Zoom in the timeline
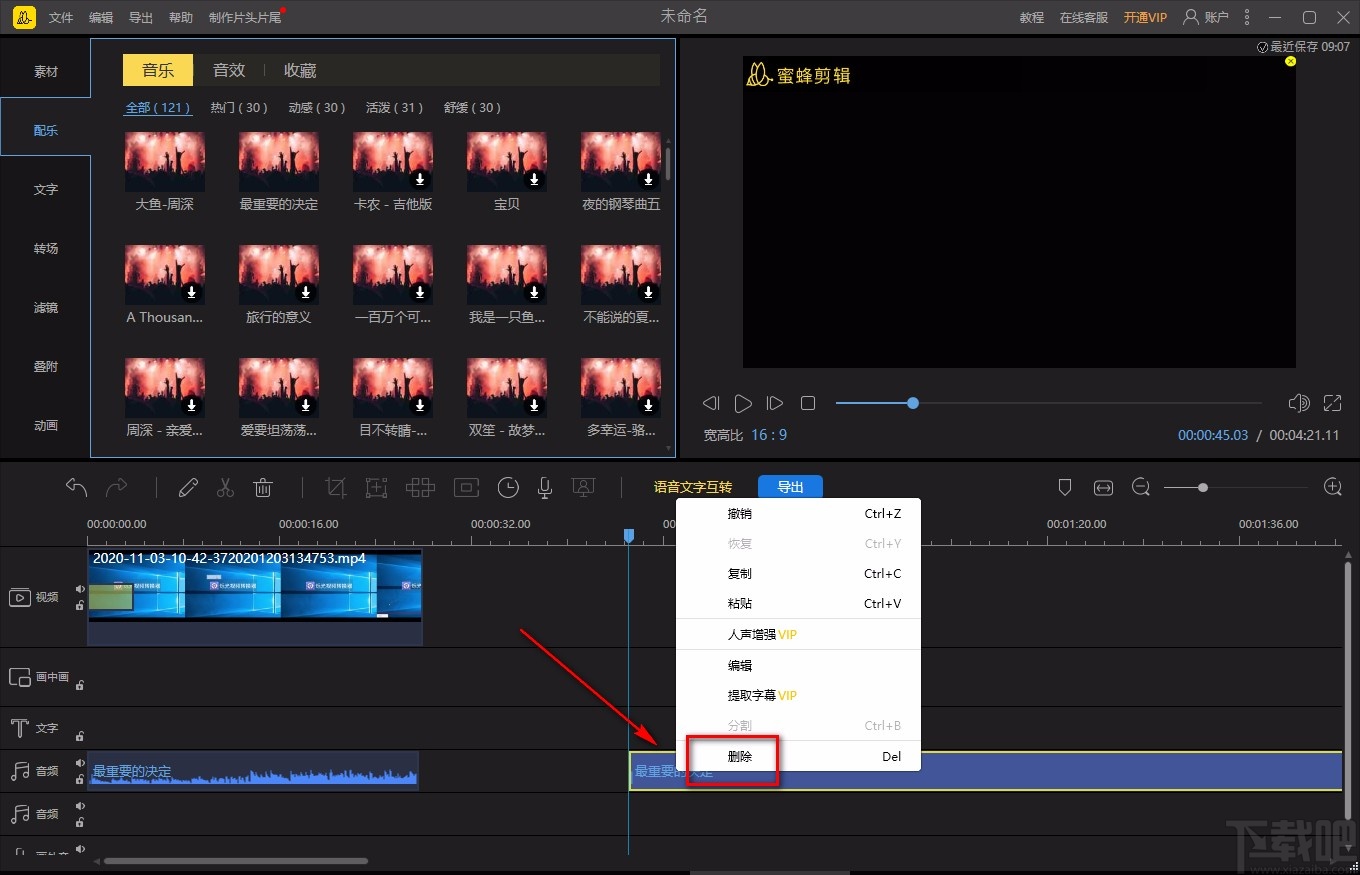Viewport: 1360px width, 875px height. [1332, 487]
